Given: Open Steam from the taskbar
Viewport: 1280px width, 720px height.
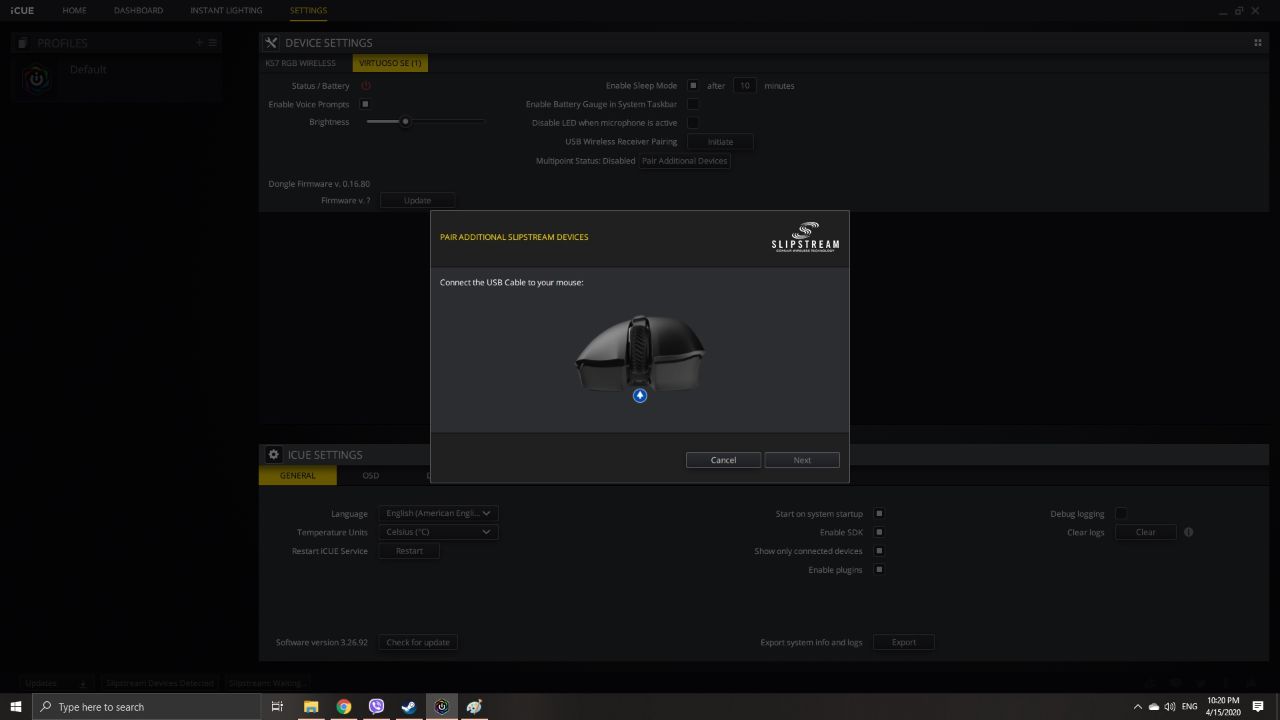Looking at the screenshot, I should [408, 706].
